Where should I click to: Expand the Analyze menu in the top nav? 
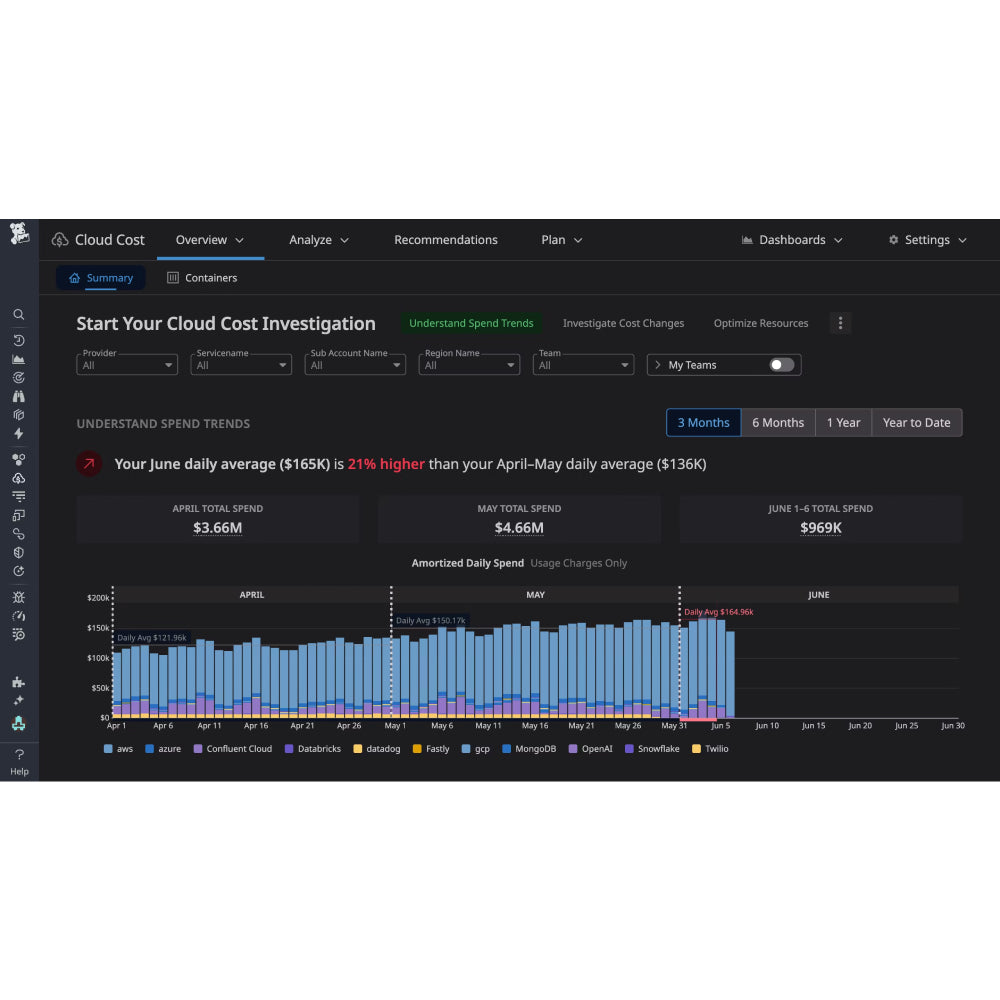[x=318, y=239]
